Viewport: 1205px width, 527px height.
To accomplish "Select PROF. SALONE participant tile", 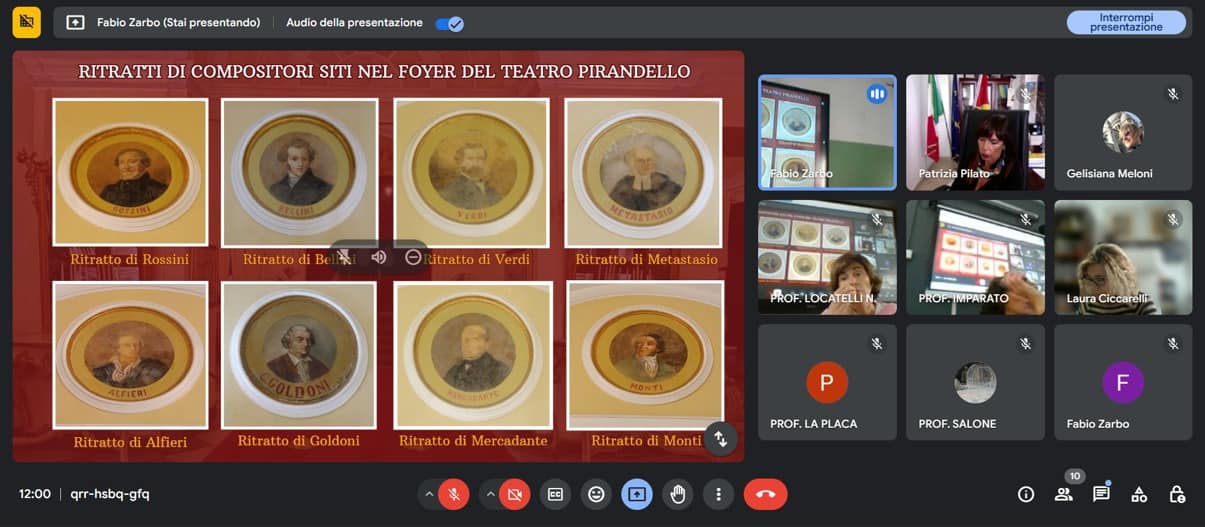I will pyautogui.click(x=975, y=382).
